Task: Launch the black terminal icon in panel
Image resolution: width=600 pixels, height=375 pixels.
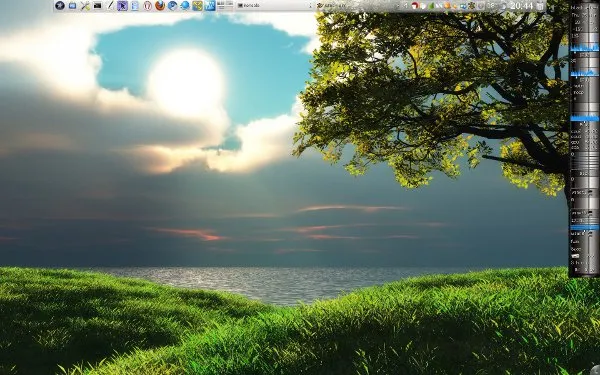Action: click(x=98, y=5)
